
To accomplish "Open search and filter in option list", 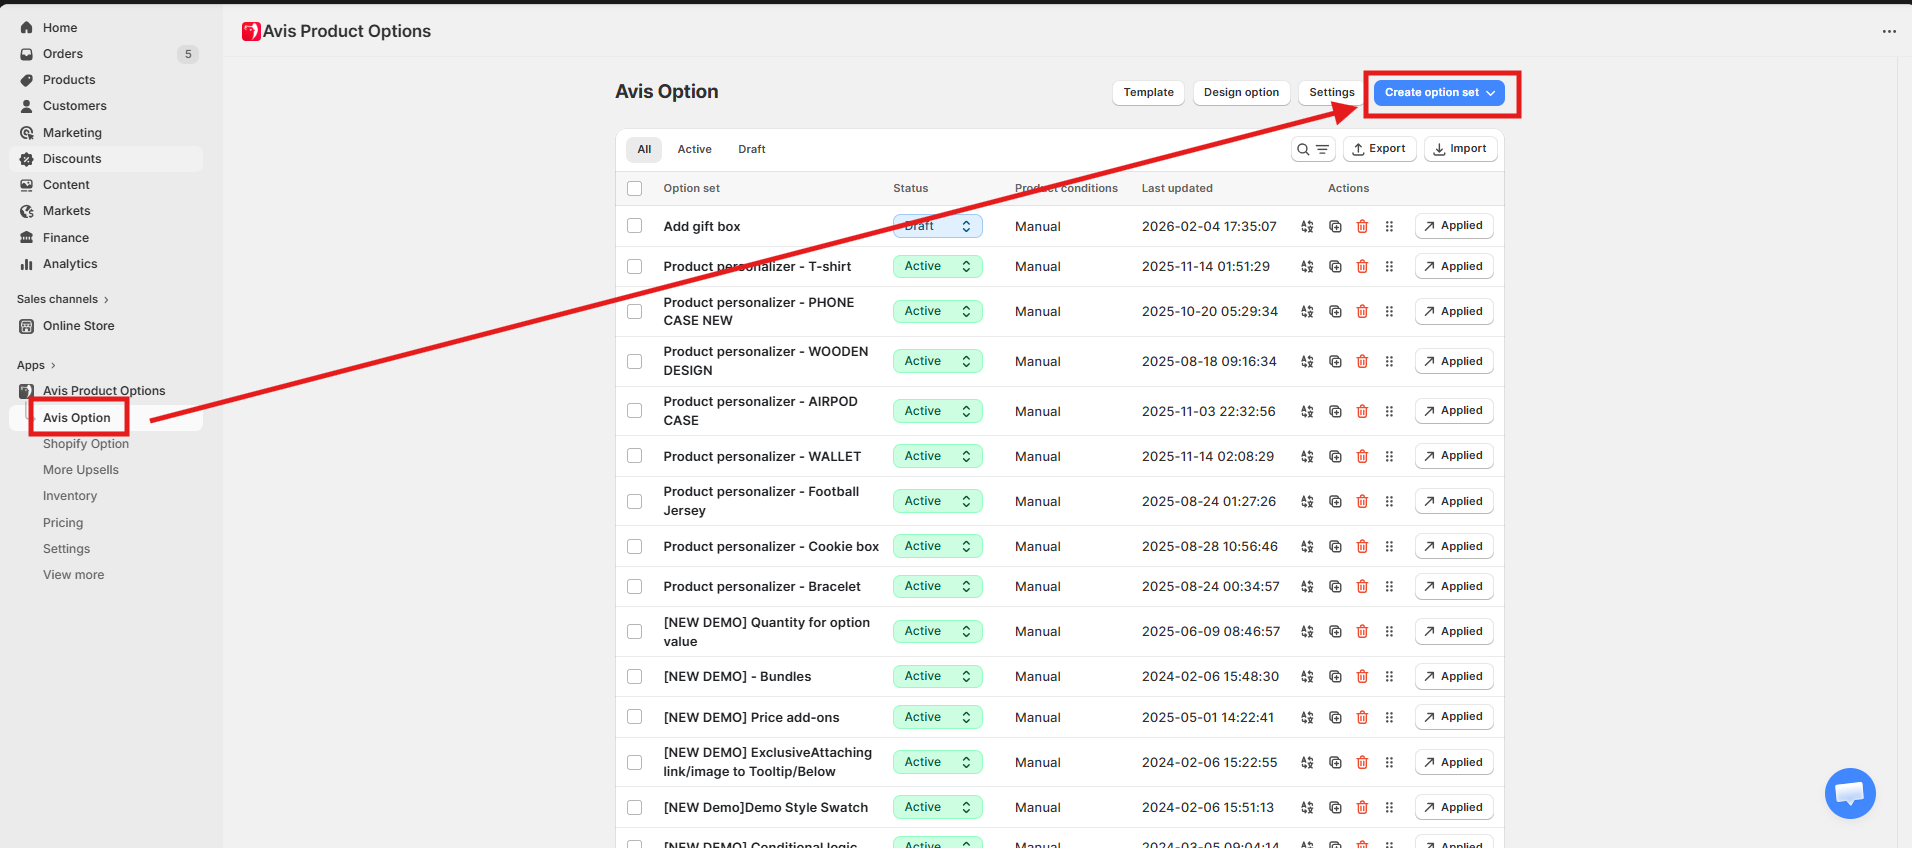I will pos(1312,149).
